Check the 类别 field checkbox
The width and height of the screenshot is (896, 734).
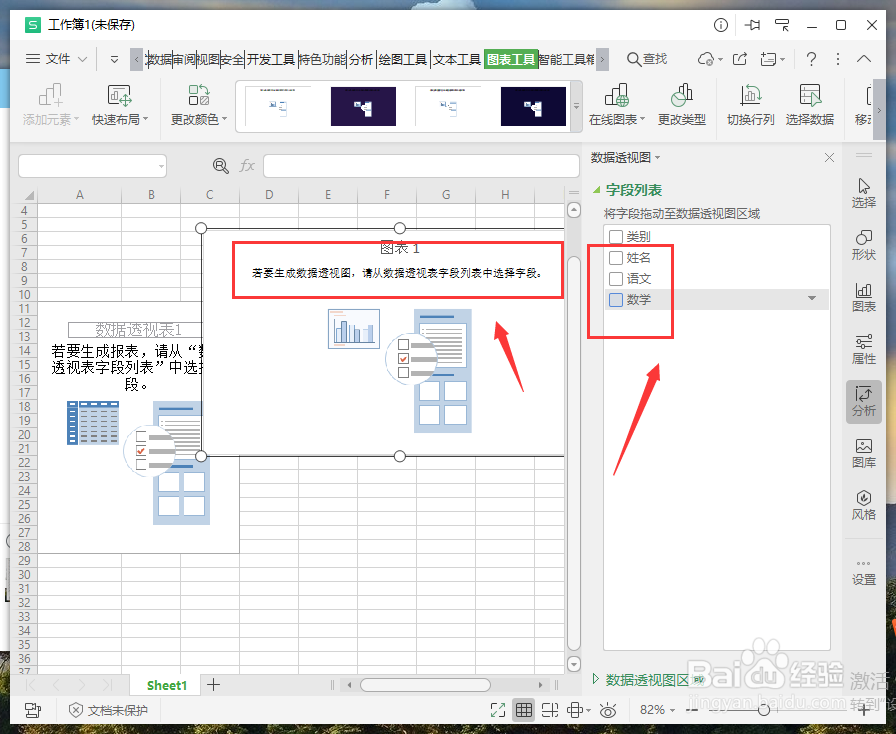616,235
